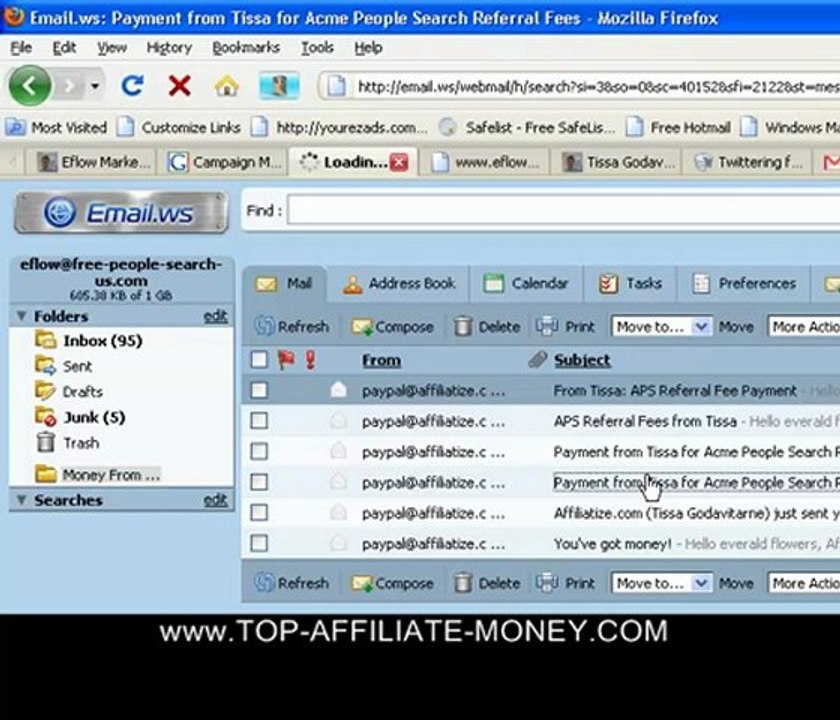Image resolution: width=840 pixels, height=720 pixels.
Task: Stop loading with the red X icon
Action: [x=179, y=86]
